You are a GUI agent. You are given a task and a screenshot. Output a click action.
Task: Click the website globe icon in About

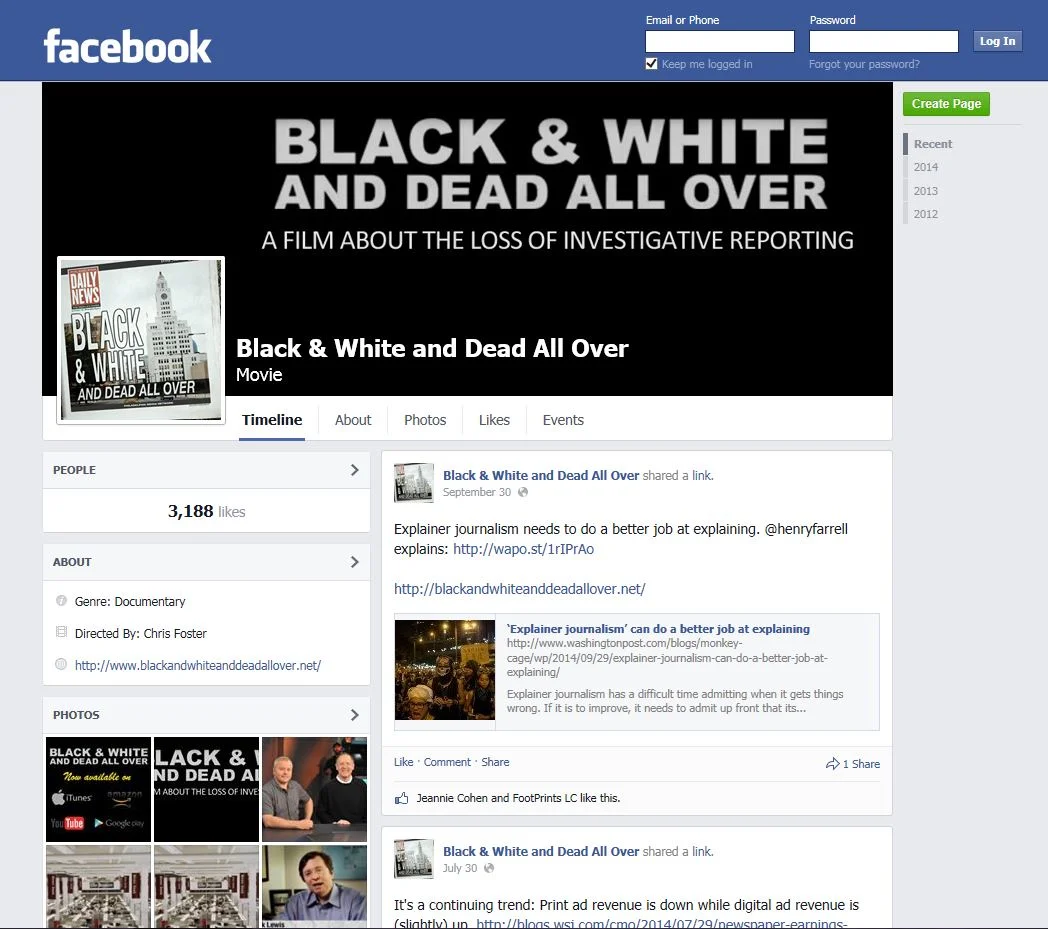pos(61,664)
